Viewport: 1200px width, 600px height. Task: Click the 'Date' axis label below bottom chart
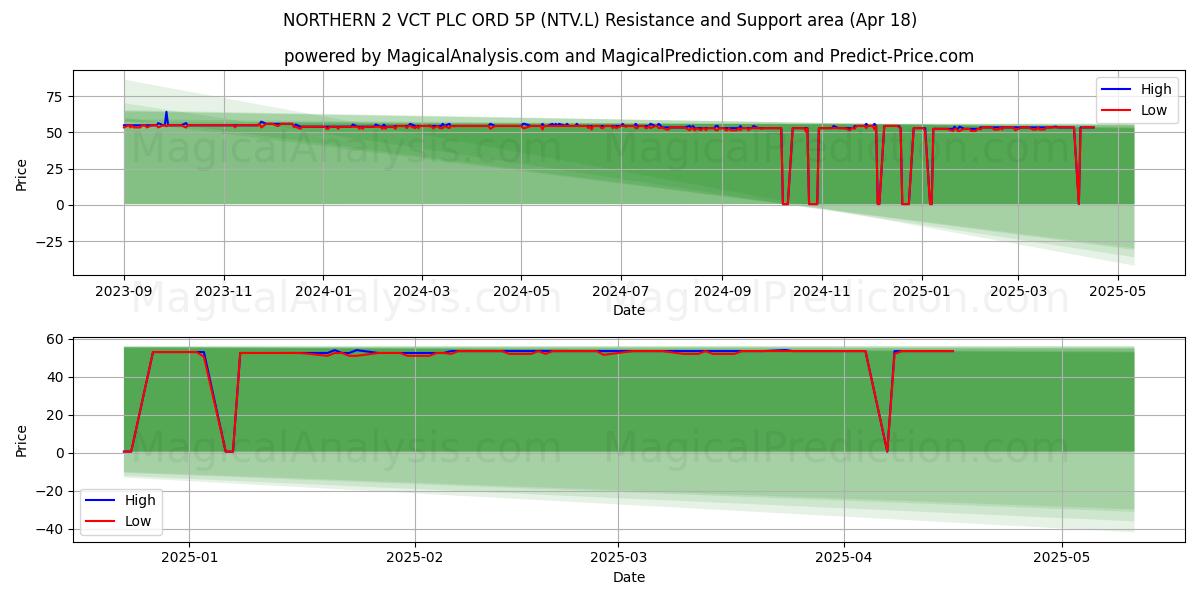629,578
